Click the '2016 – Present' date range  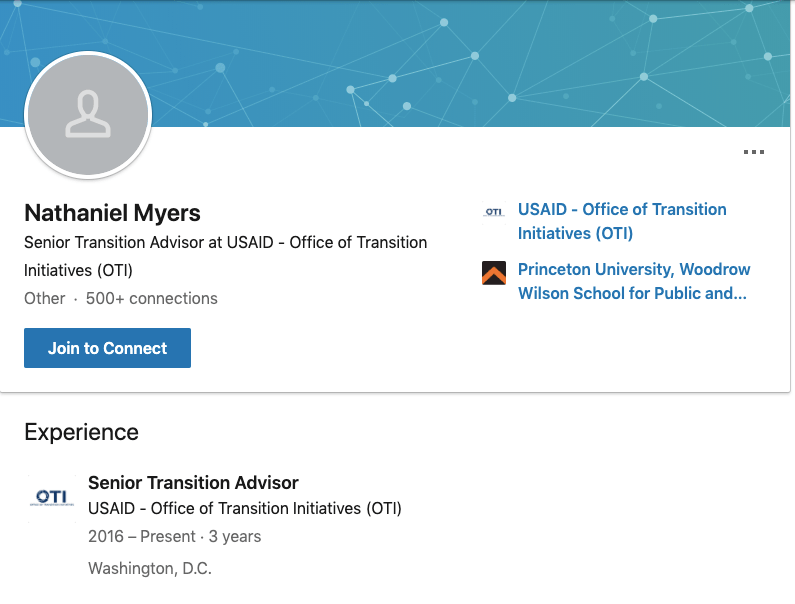139,536
